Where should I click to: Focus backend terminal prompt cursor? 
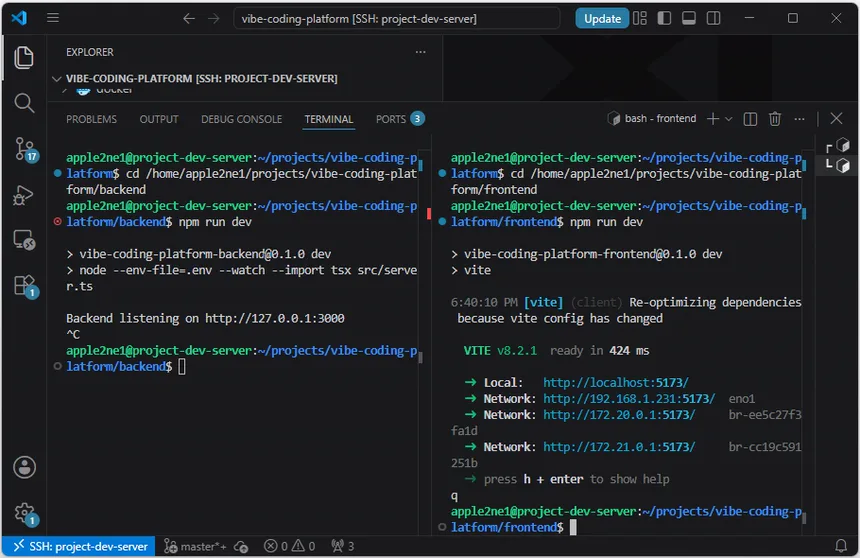tap(182, 367)
